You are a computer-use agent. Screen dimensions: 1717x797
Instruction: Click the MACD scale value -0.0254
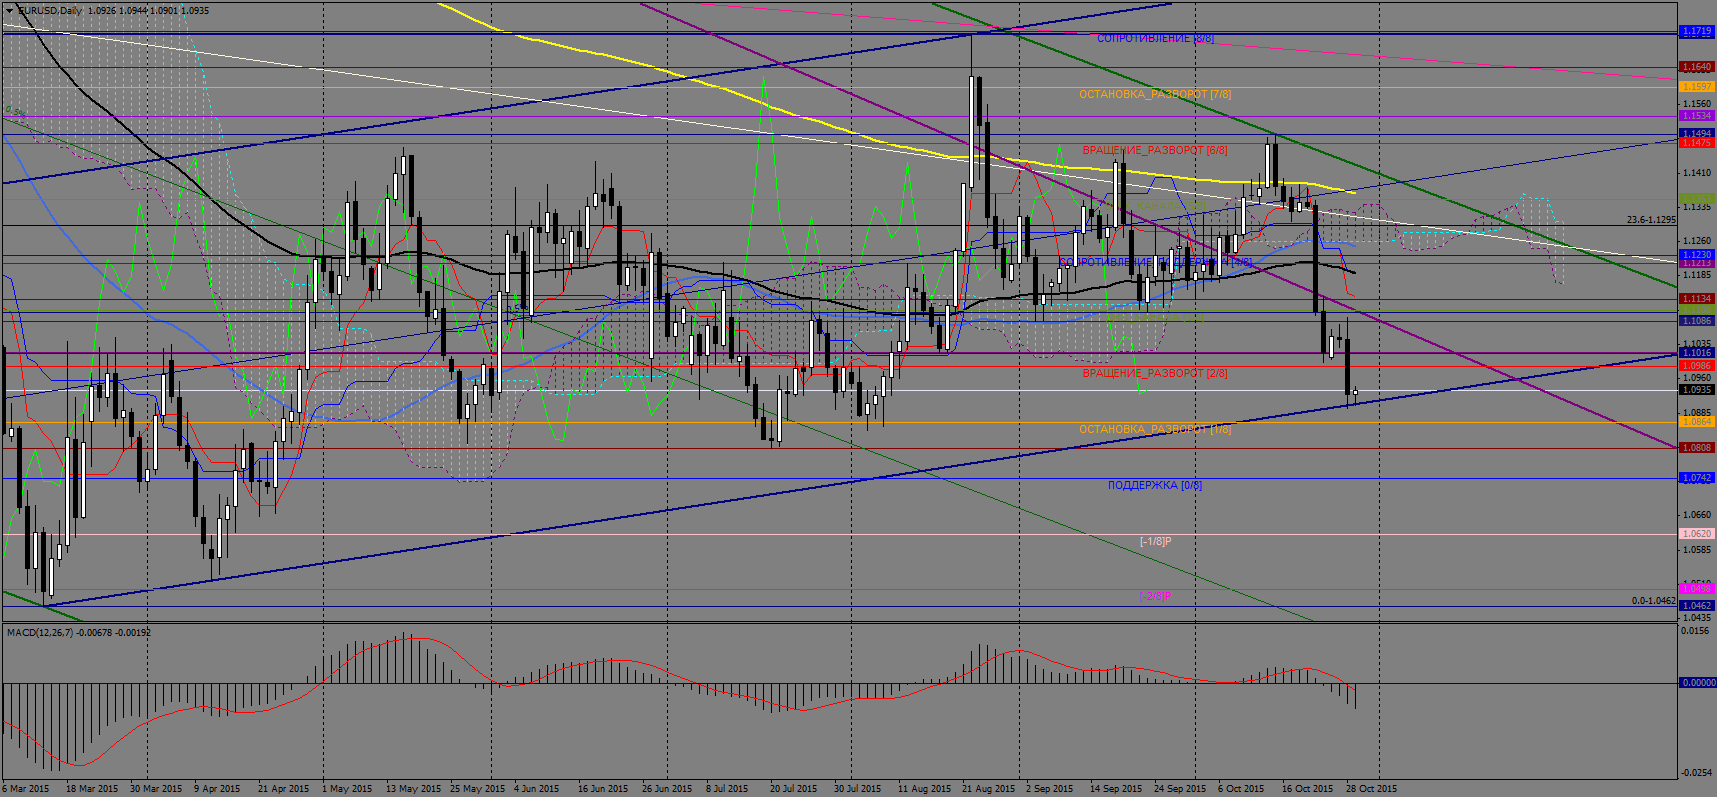click(x=1696, y=772)
